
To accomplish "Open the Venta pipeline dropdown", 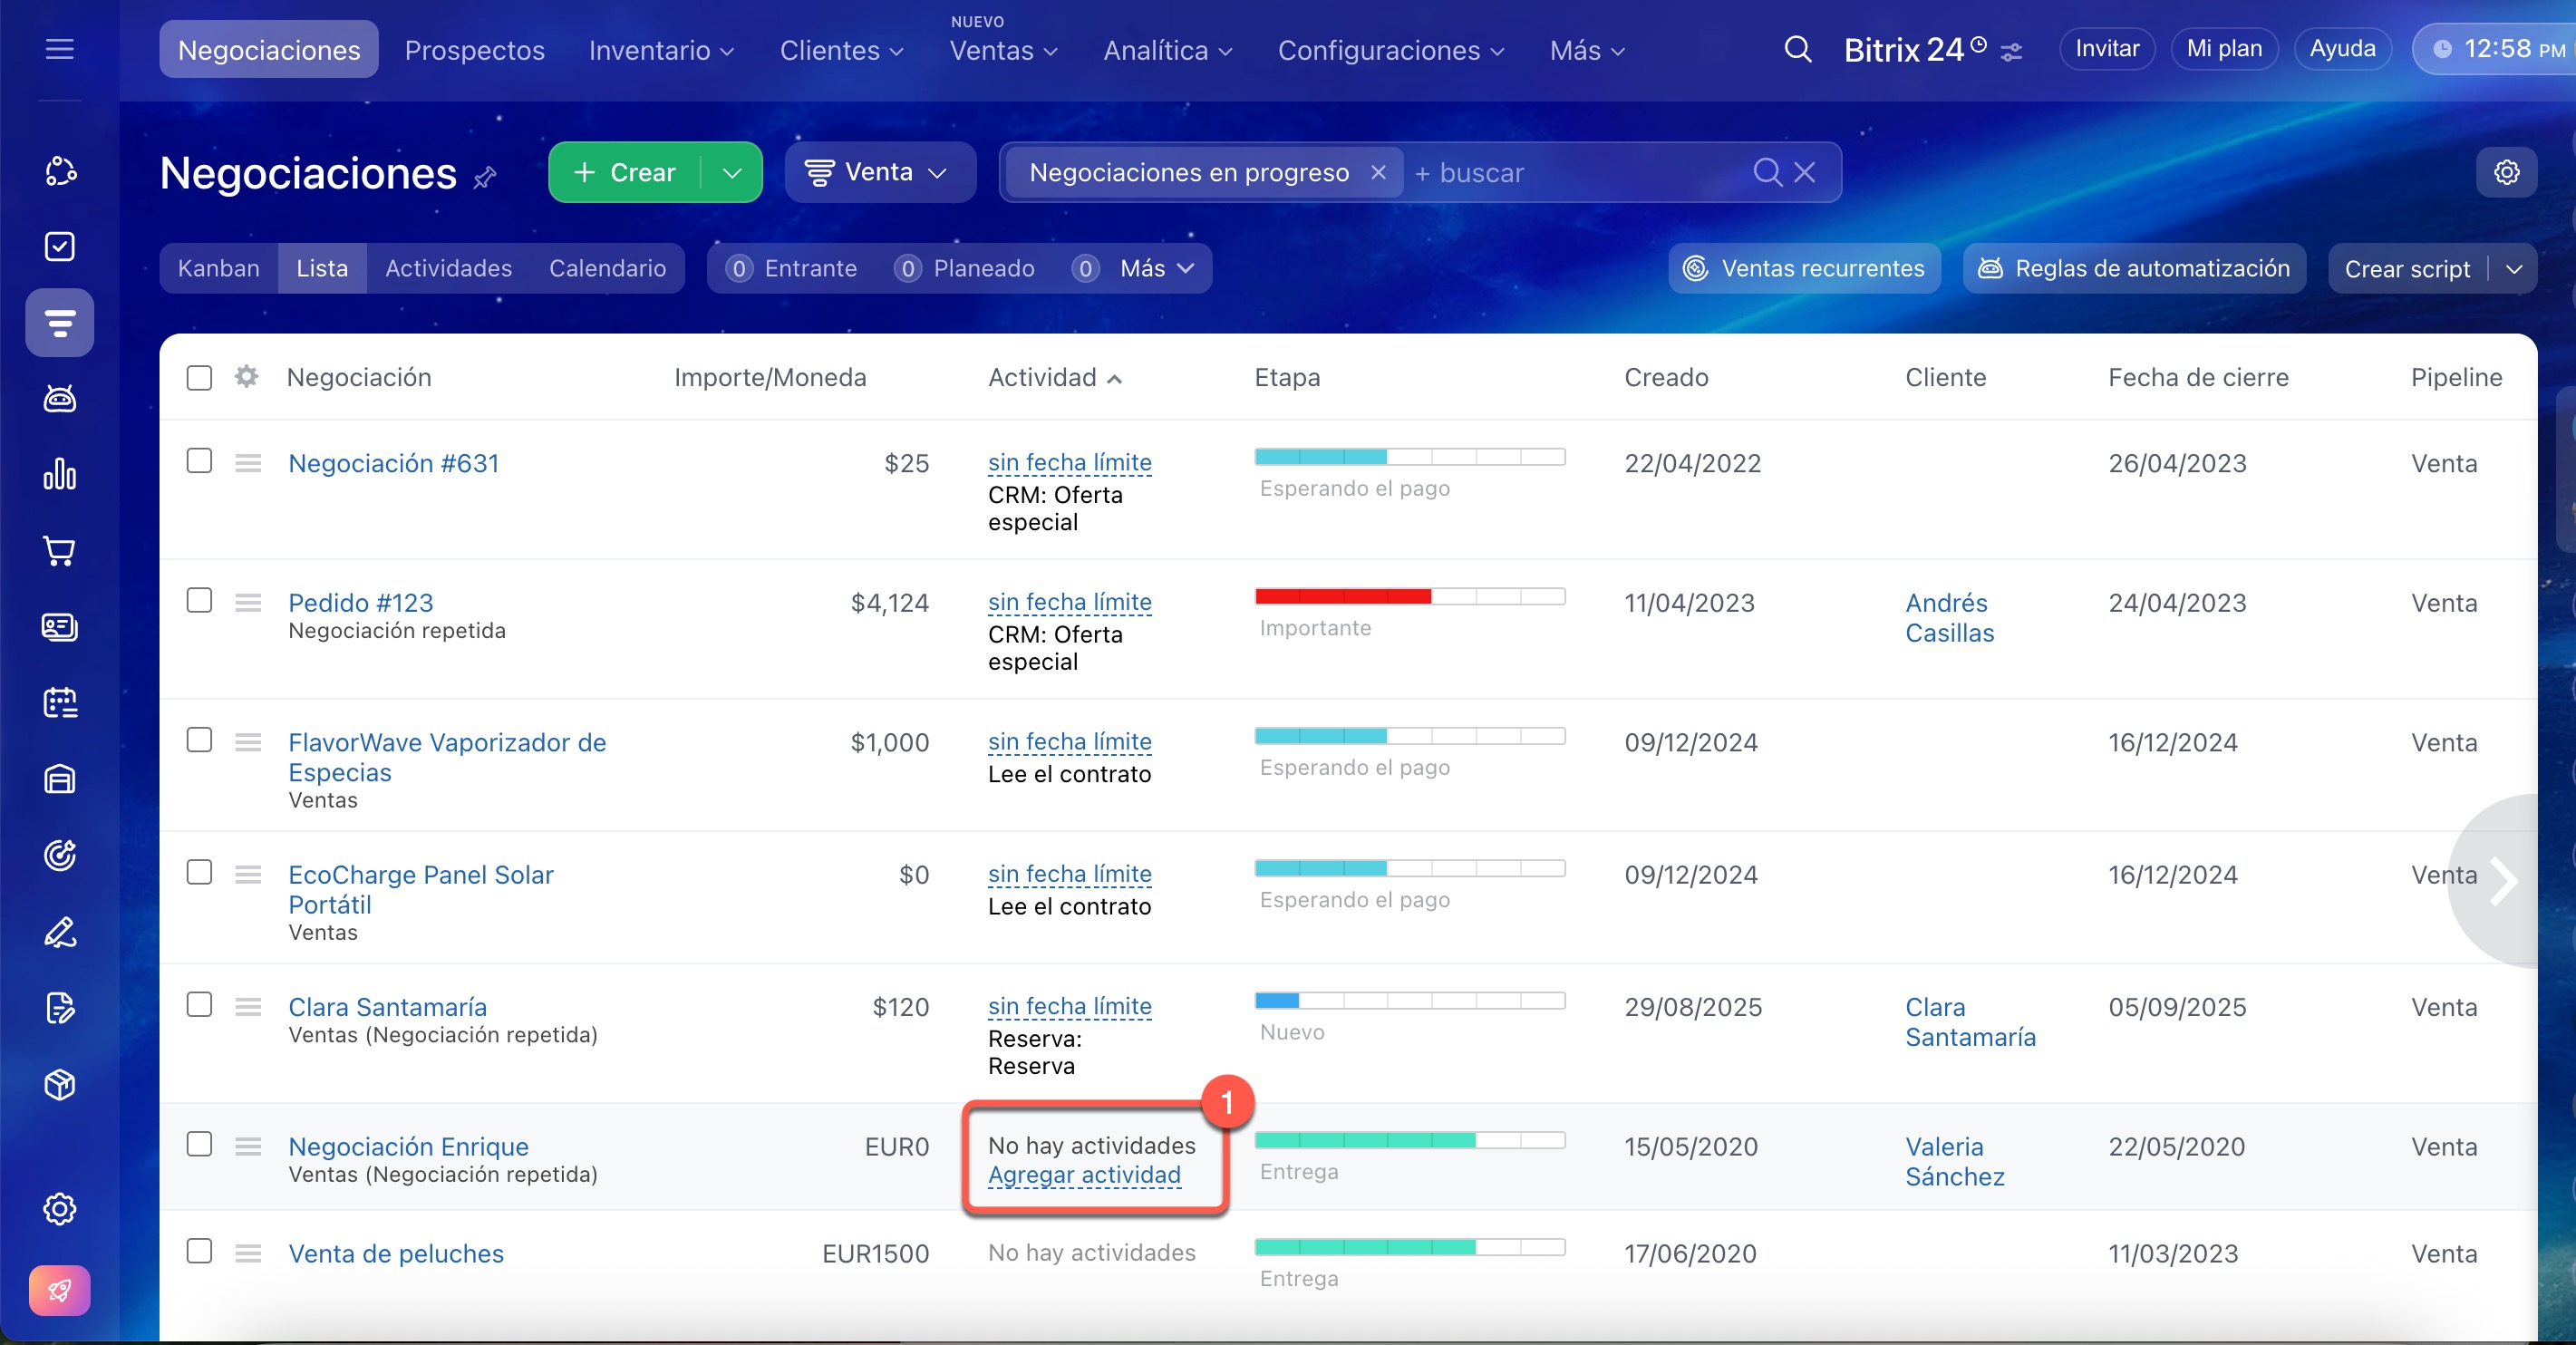I will [879, 172].
